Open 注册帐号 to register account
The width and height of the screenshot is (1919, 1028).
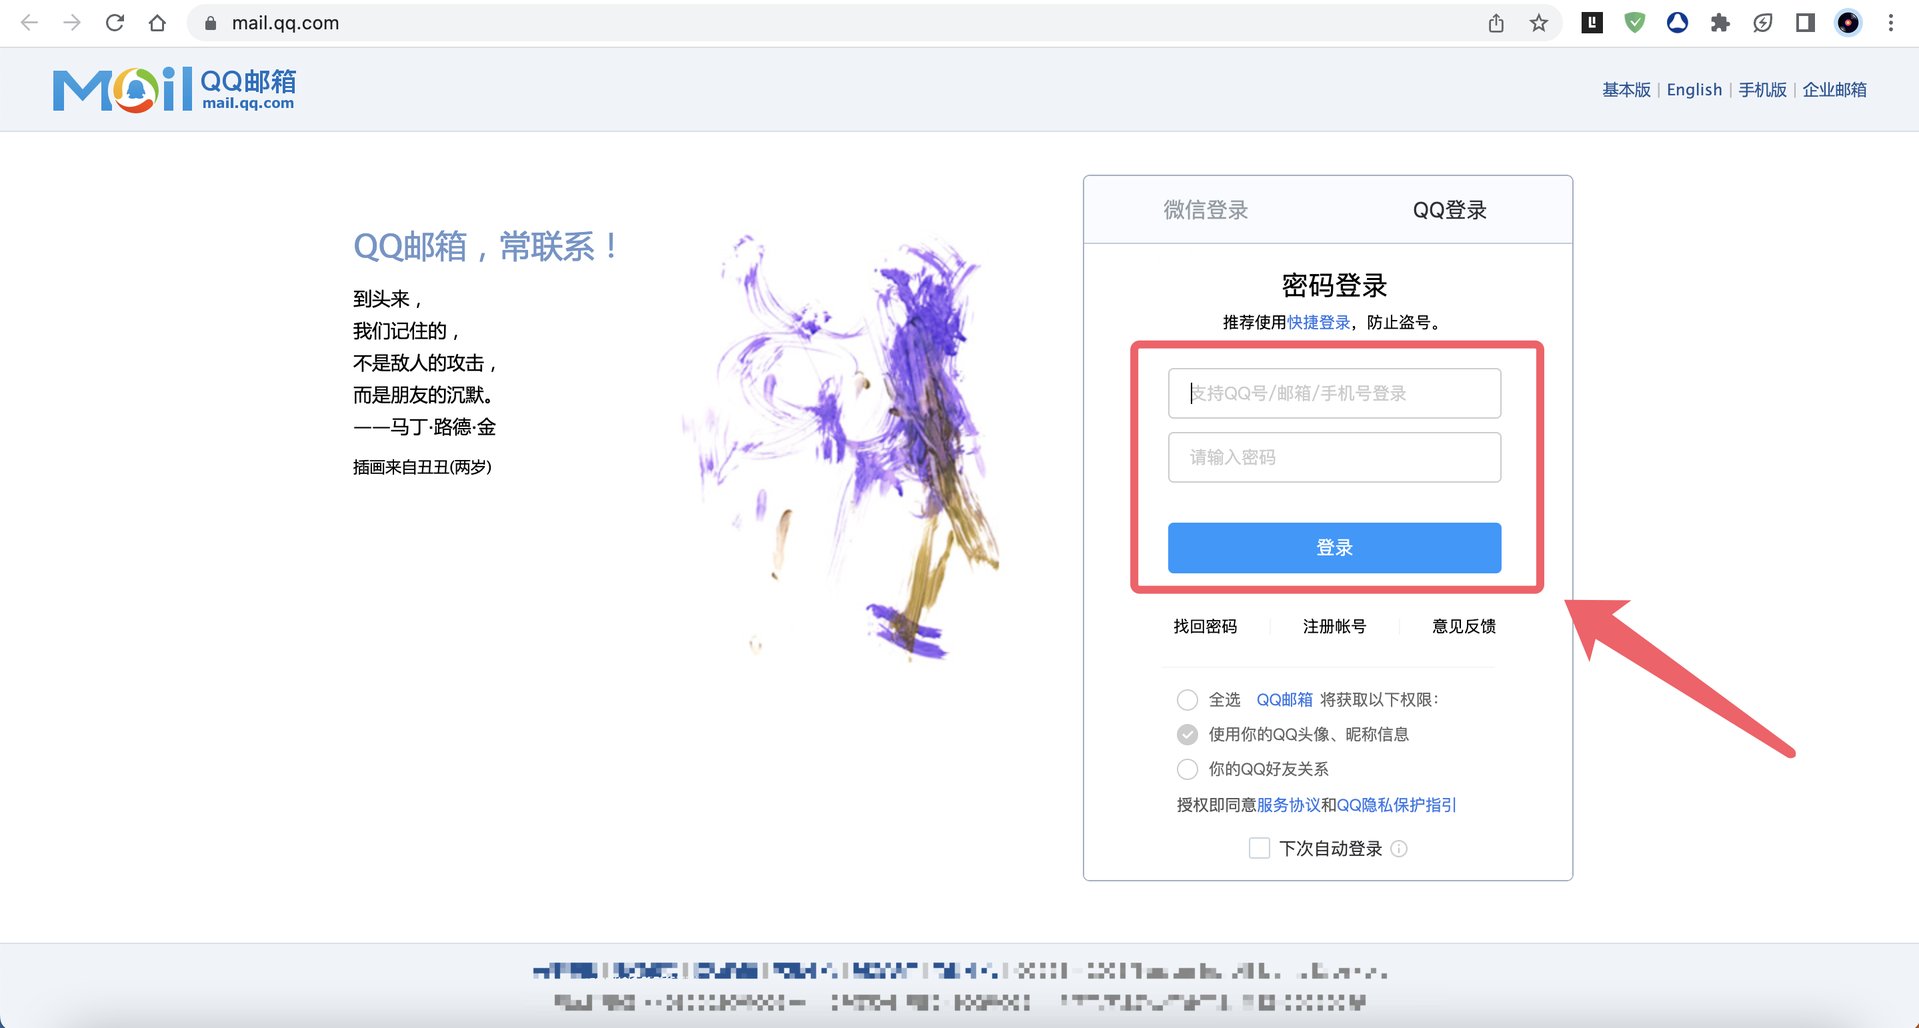(x=1334, y=626)
